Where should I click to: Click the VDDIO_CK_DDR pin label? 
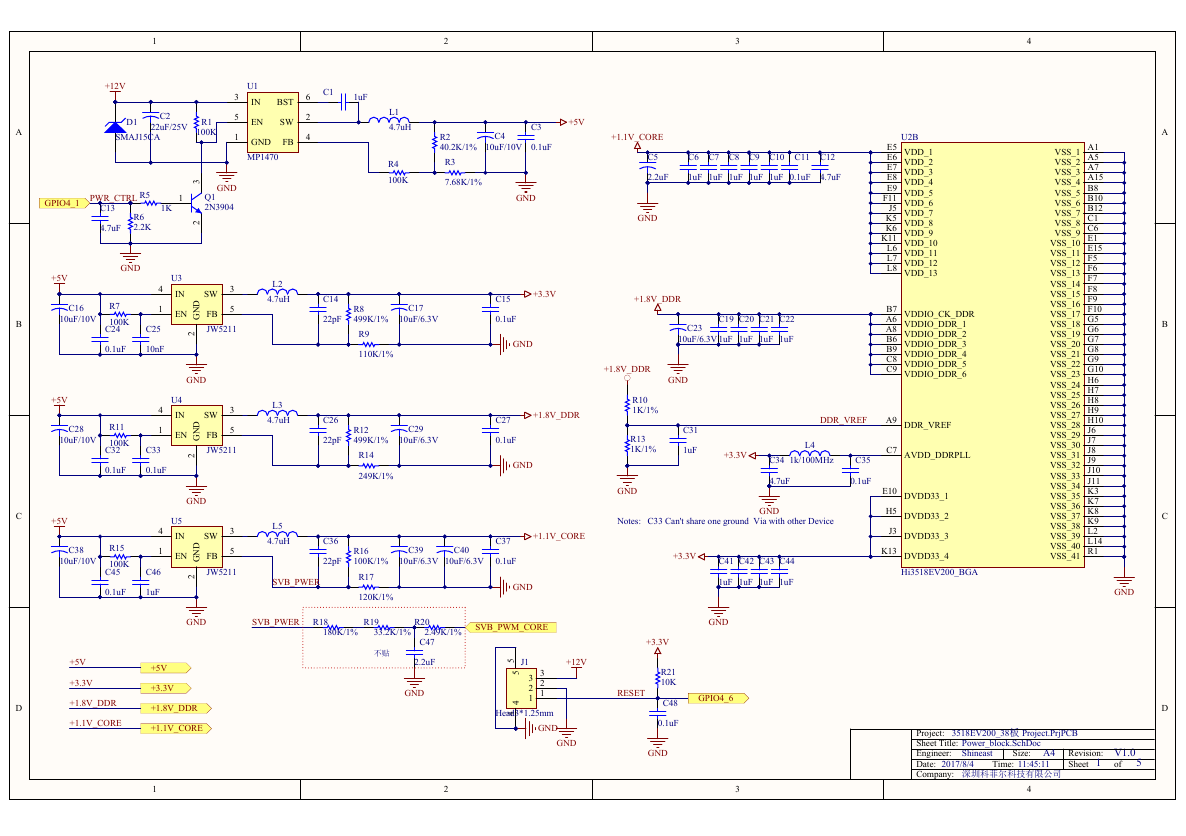pyautogui.click(x=939, y=314)
